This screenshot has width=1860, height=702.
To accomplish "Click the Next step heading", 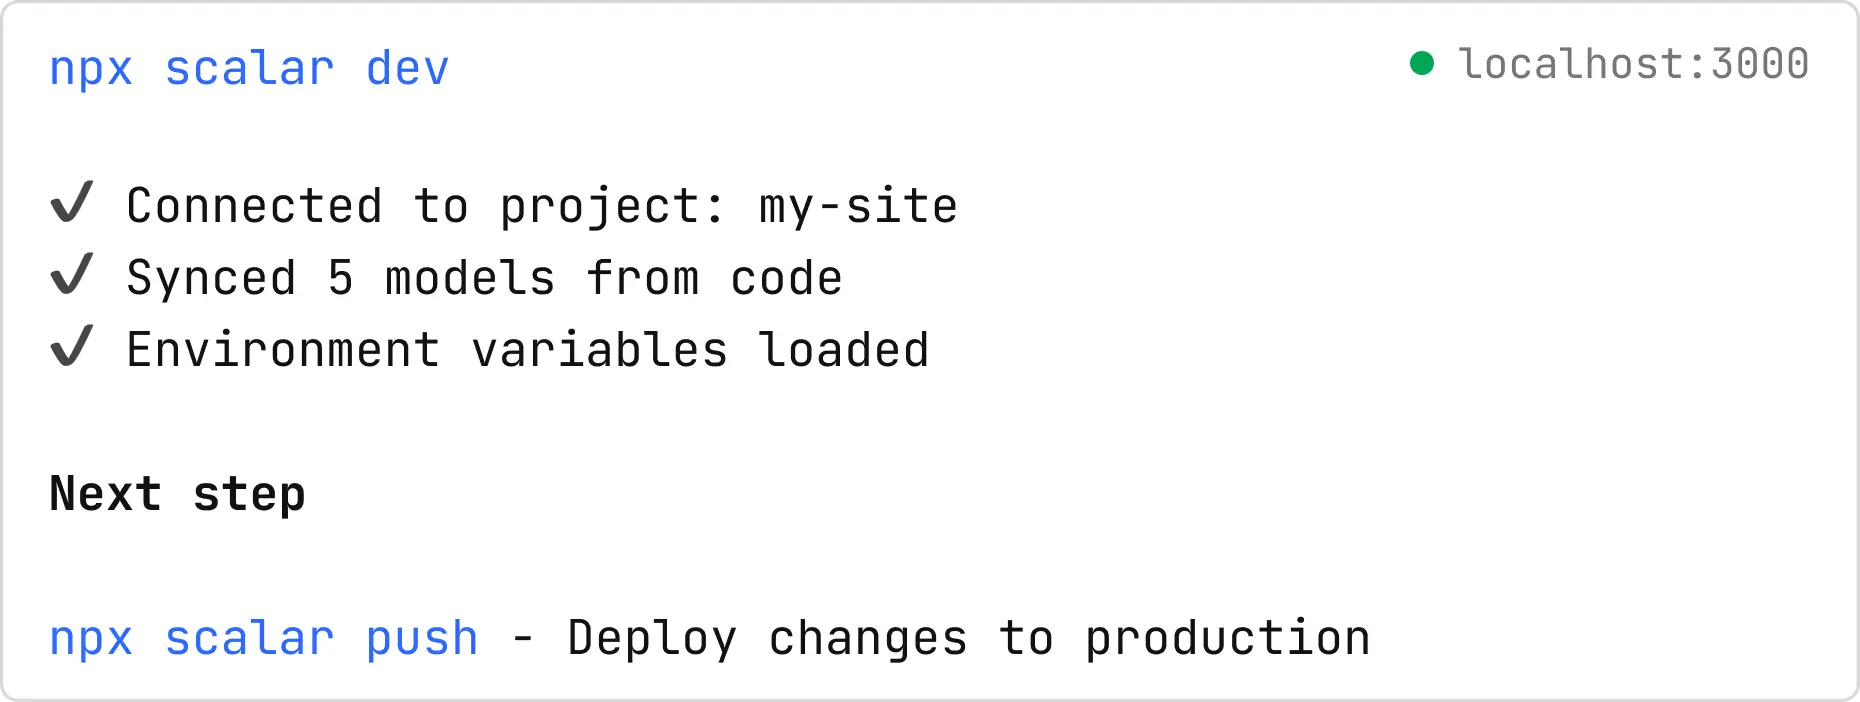I will coord(177,494).
